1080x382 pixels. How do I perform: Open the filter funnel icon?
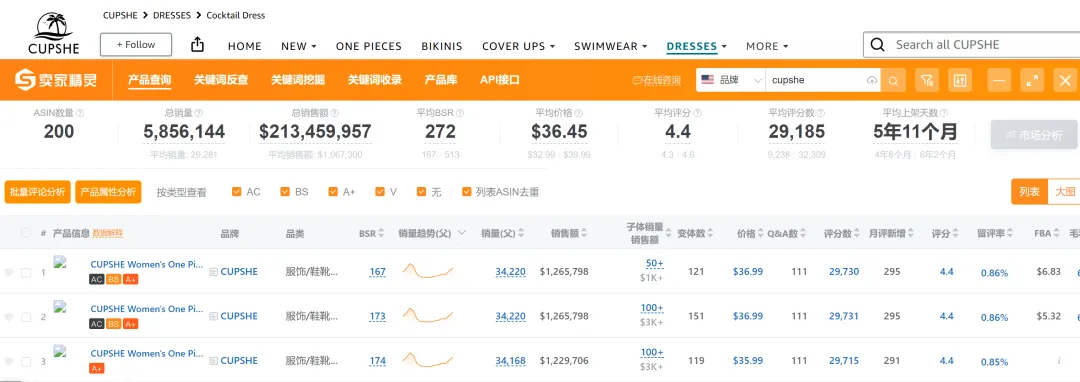(x=927, y=81)
